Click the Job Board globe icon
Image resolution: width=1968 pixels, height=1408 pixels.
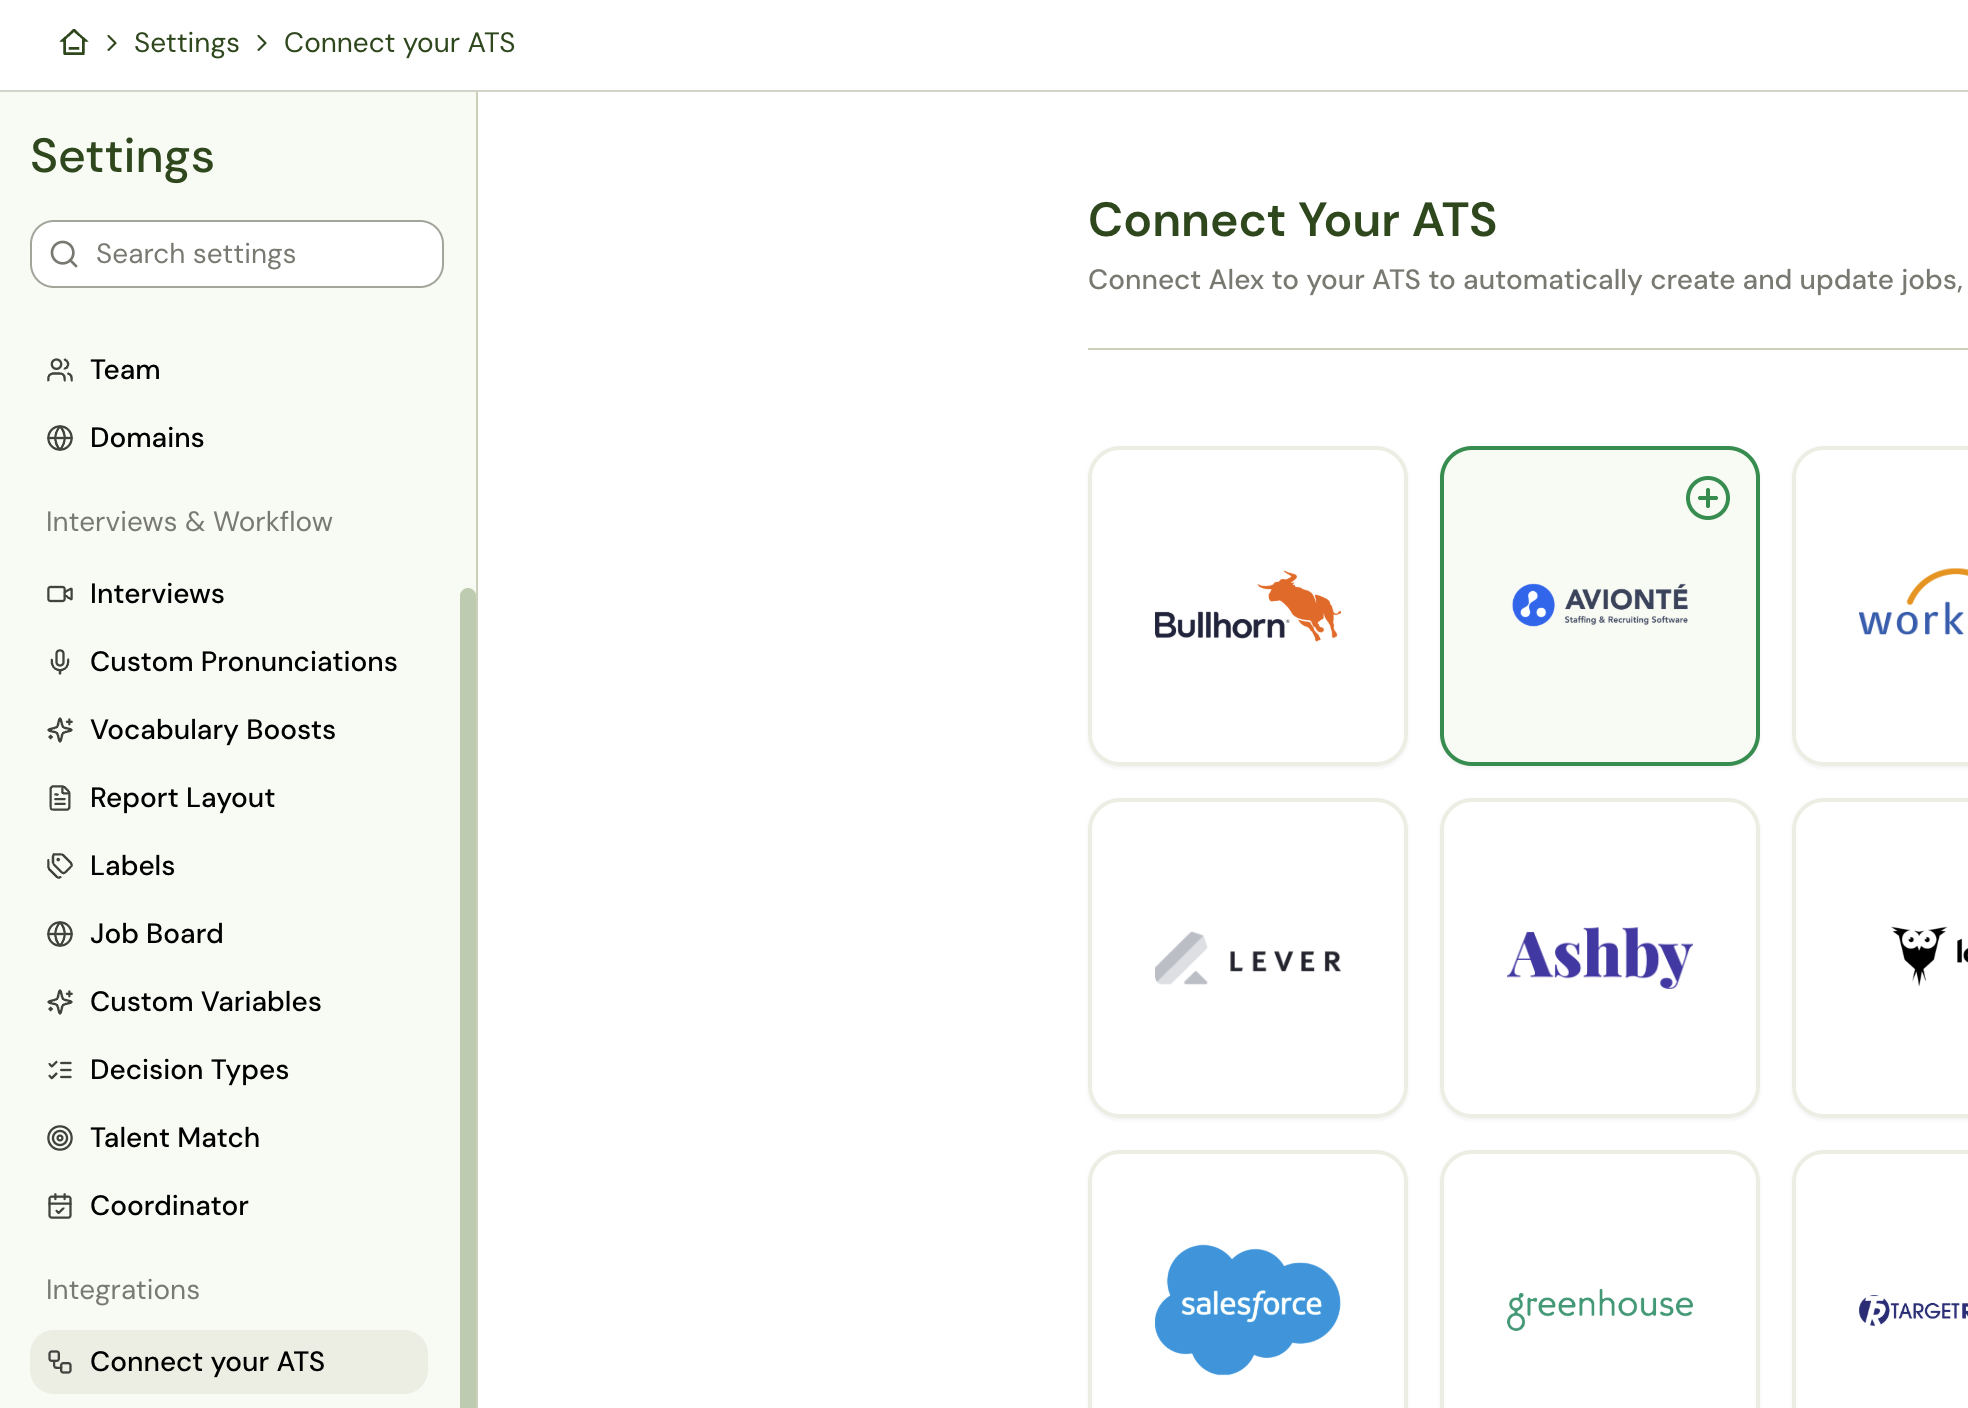60,934
